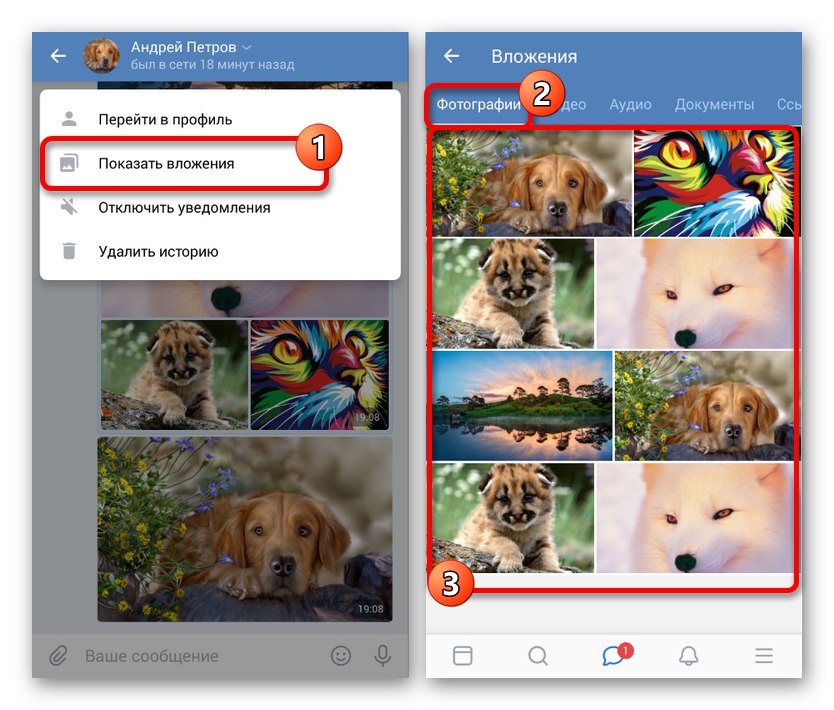
Task: Go back from the Вложения screen
Action: point(452,55)
